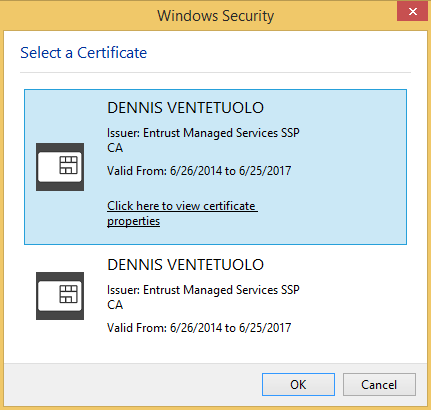Click the 'CA' text in the highlighted certificate's issuer
Image resolution: width=431 pixels, height=410 pixels.
115,148
